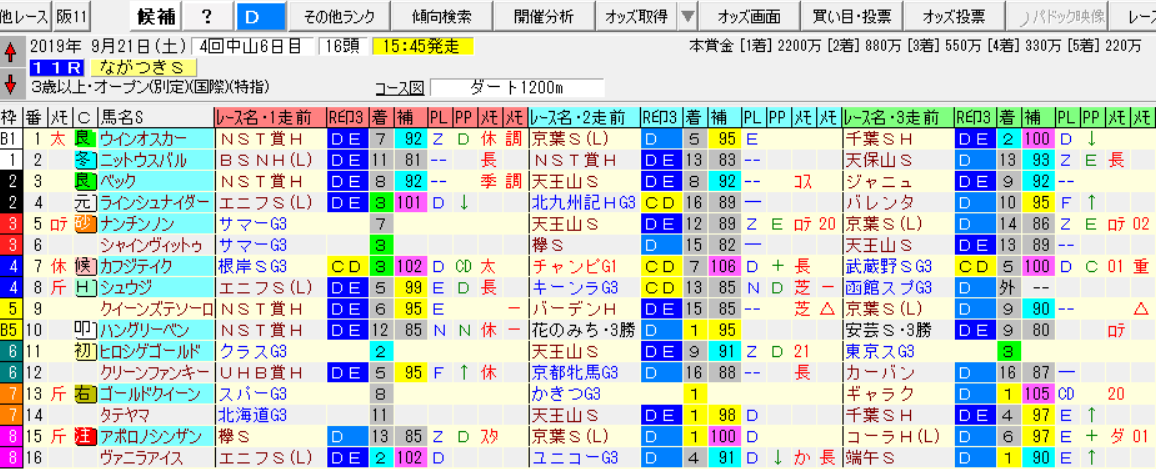
Task: Click the 11R race number badge
Action: click(x=58, y=68)
